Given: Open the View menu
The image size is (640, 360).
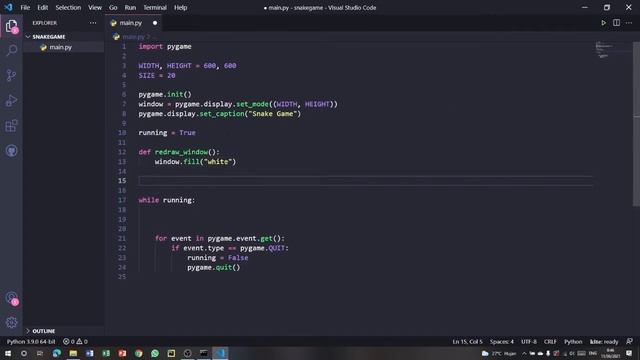Looking at the screenshot, I should pos(95,7).
